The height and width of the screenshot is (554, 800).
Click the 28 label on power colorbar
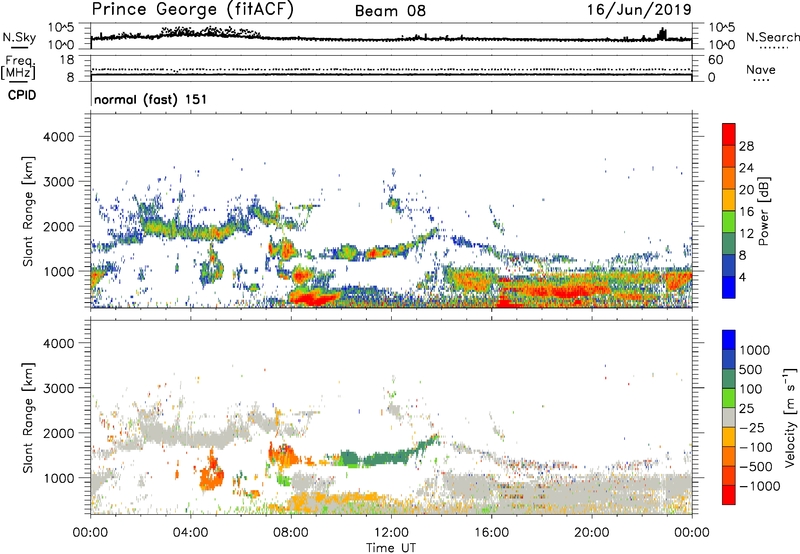[x=746, y=146]
